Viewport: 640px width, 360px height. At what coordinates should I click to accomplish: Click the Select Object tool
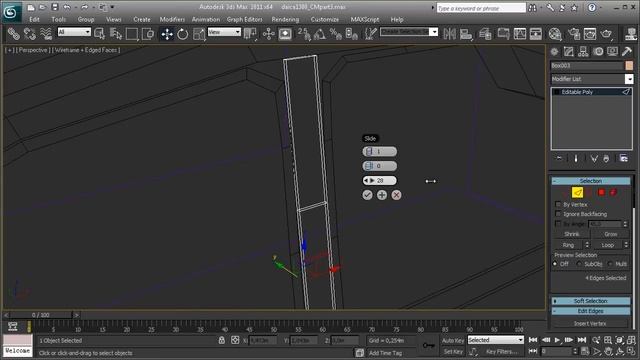pos(99,34)
